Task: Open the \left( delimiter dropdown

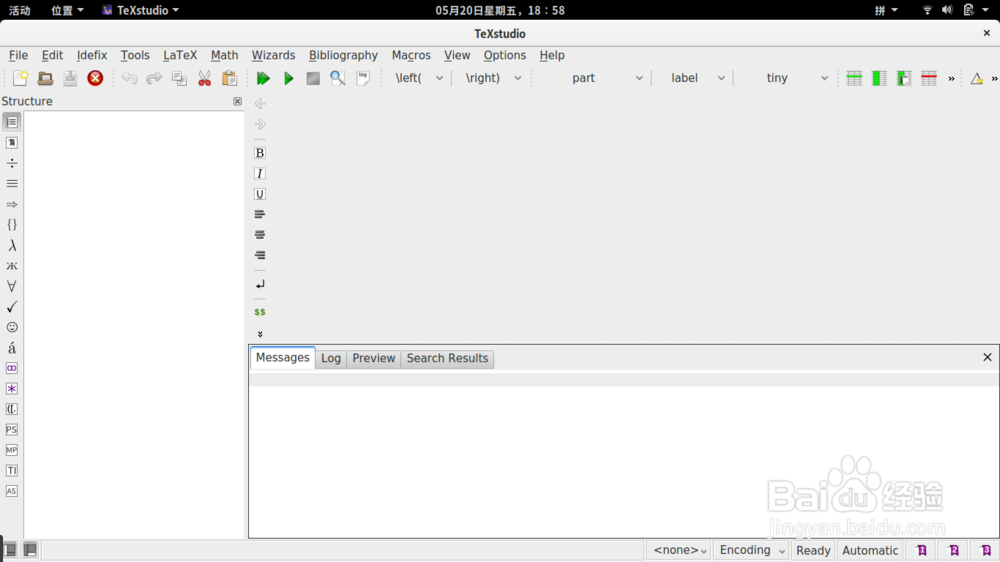Action: point(418,78)
